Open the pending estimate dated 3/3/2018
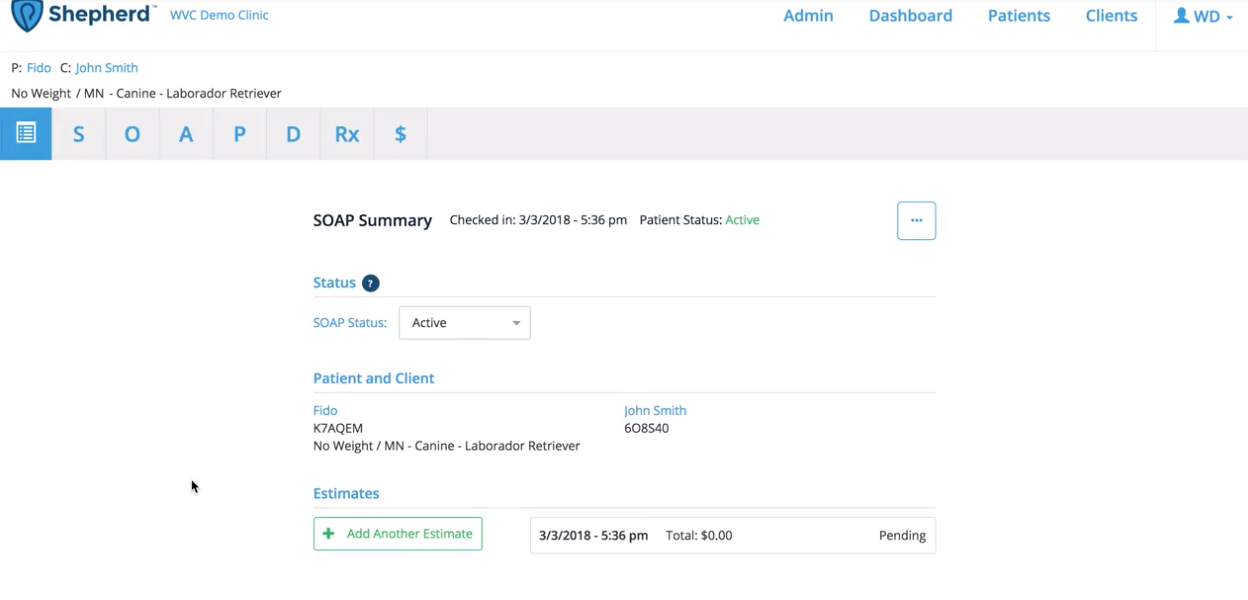 [732, 535]
